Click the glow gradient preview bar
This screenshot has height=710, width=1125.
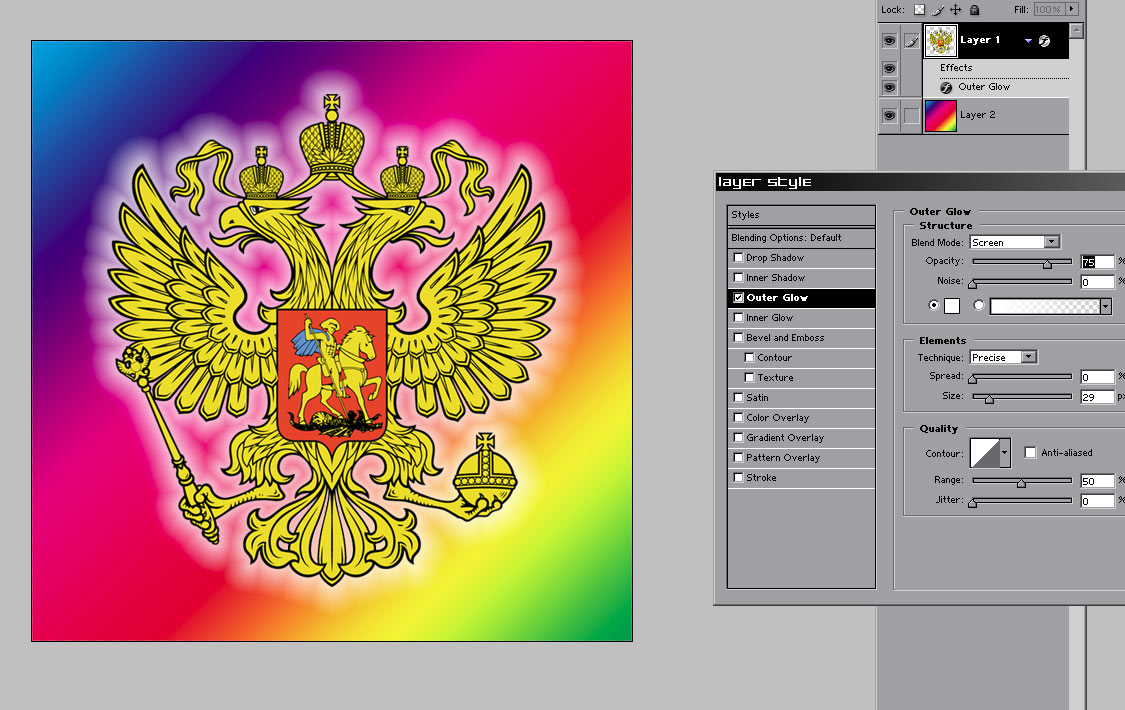pos(1045,306)
